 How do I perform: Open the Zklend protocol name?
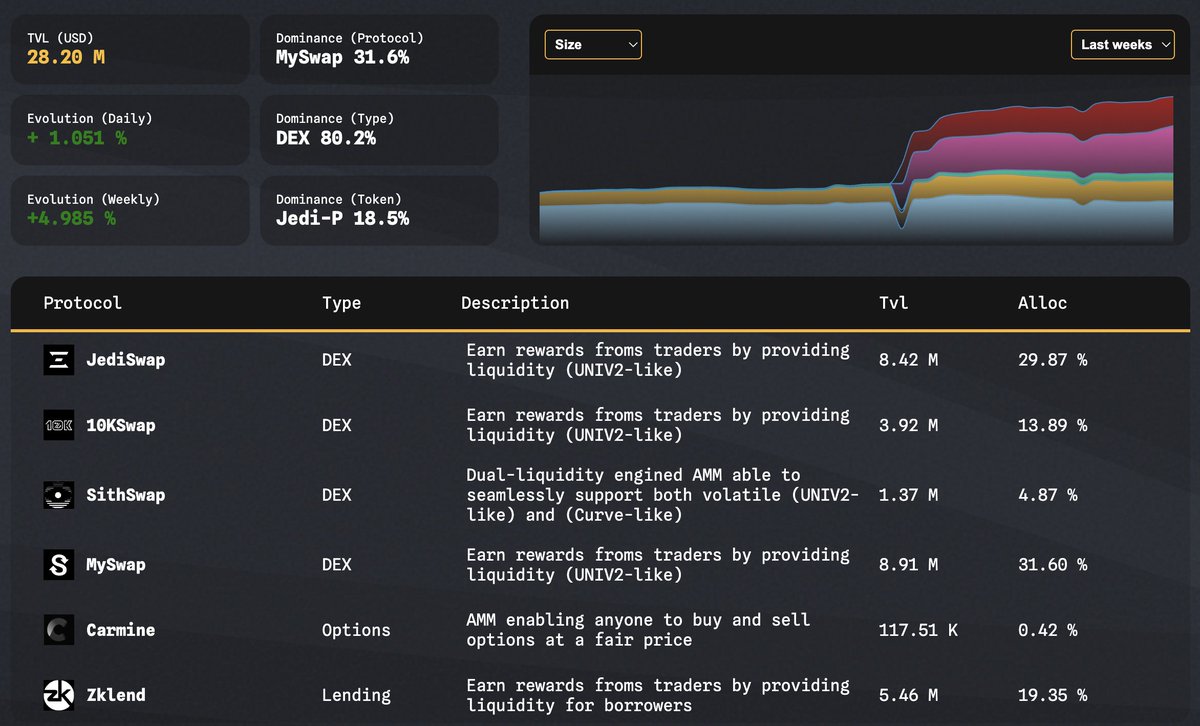coord(116,694)
